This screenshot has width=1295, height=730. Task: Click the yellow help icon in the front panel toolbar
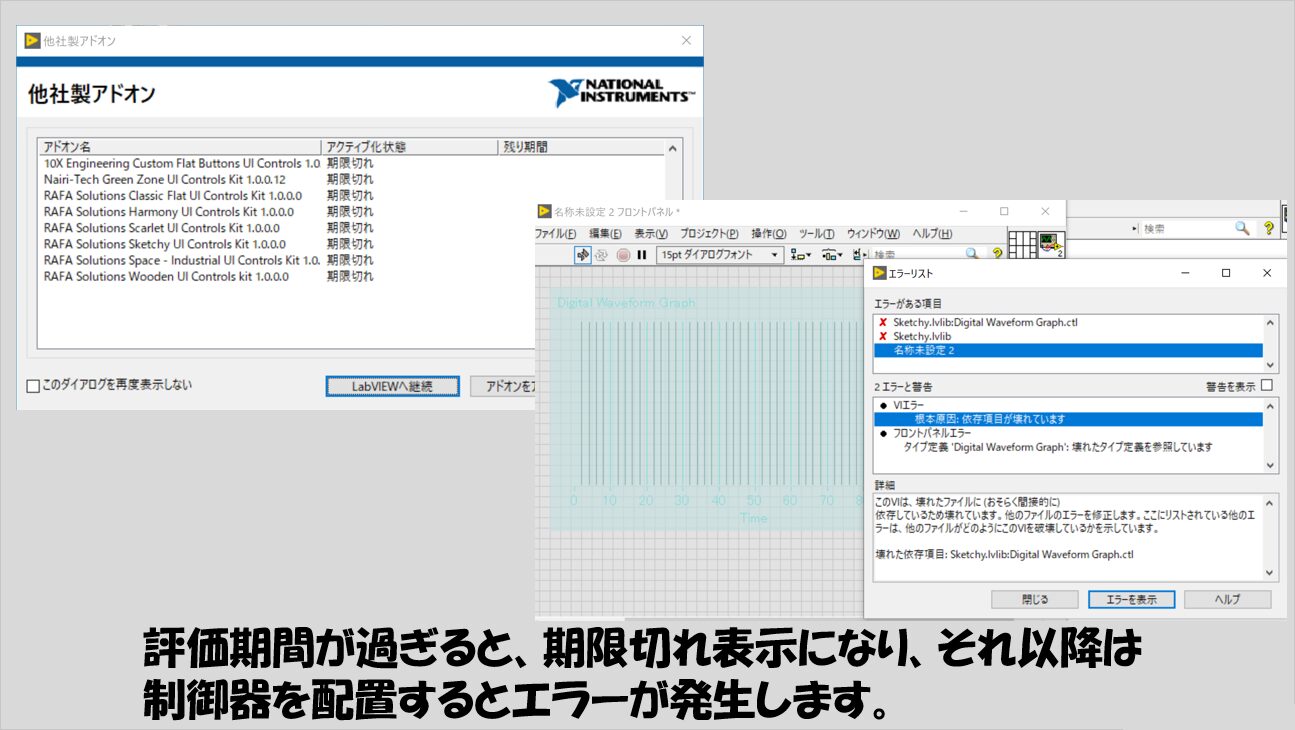(x=996, y=254)
